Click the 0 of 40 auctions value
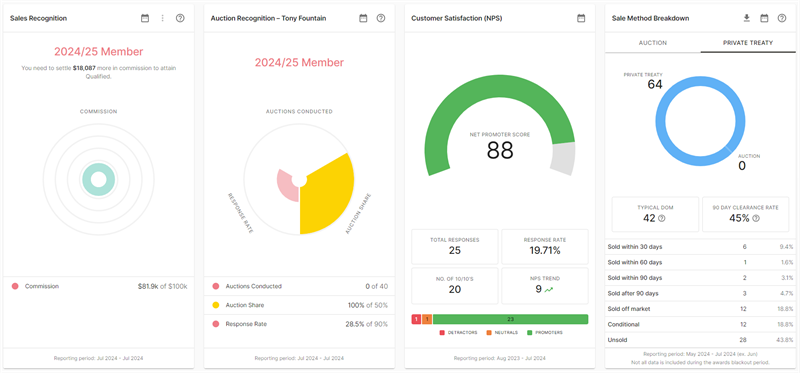Image resolution: width=800 pixels, height=373 pixels. click(377, 286)
